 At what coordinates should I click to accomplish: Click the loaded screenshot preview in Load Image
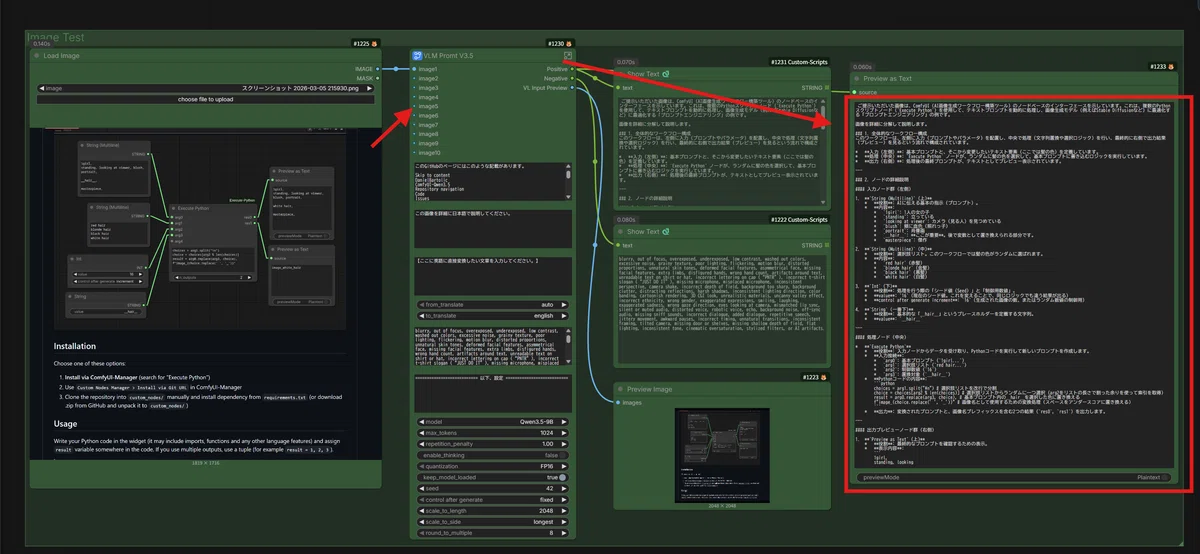coord(206,295)
